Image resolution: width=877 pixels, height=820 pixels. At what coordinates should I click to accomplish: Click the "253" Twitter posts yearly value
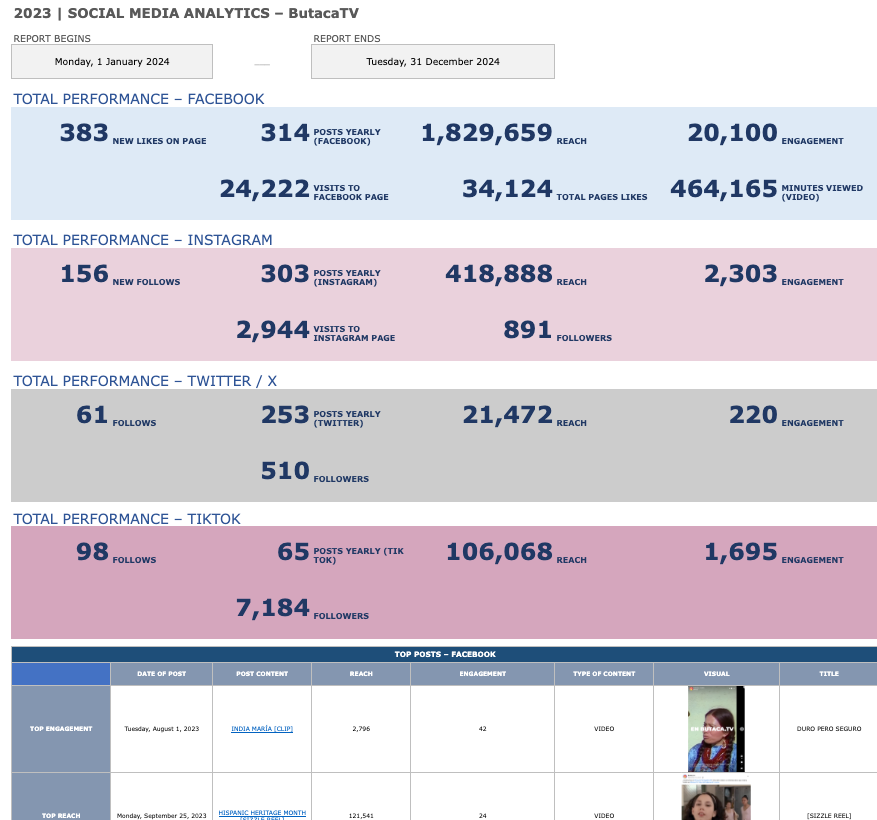285,415
